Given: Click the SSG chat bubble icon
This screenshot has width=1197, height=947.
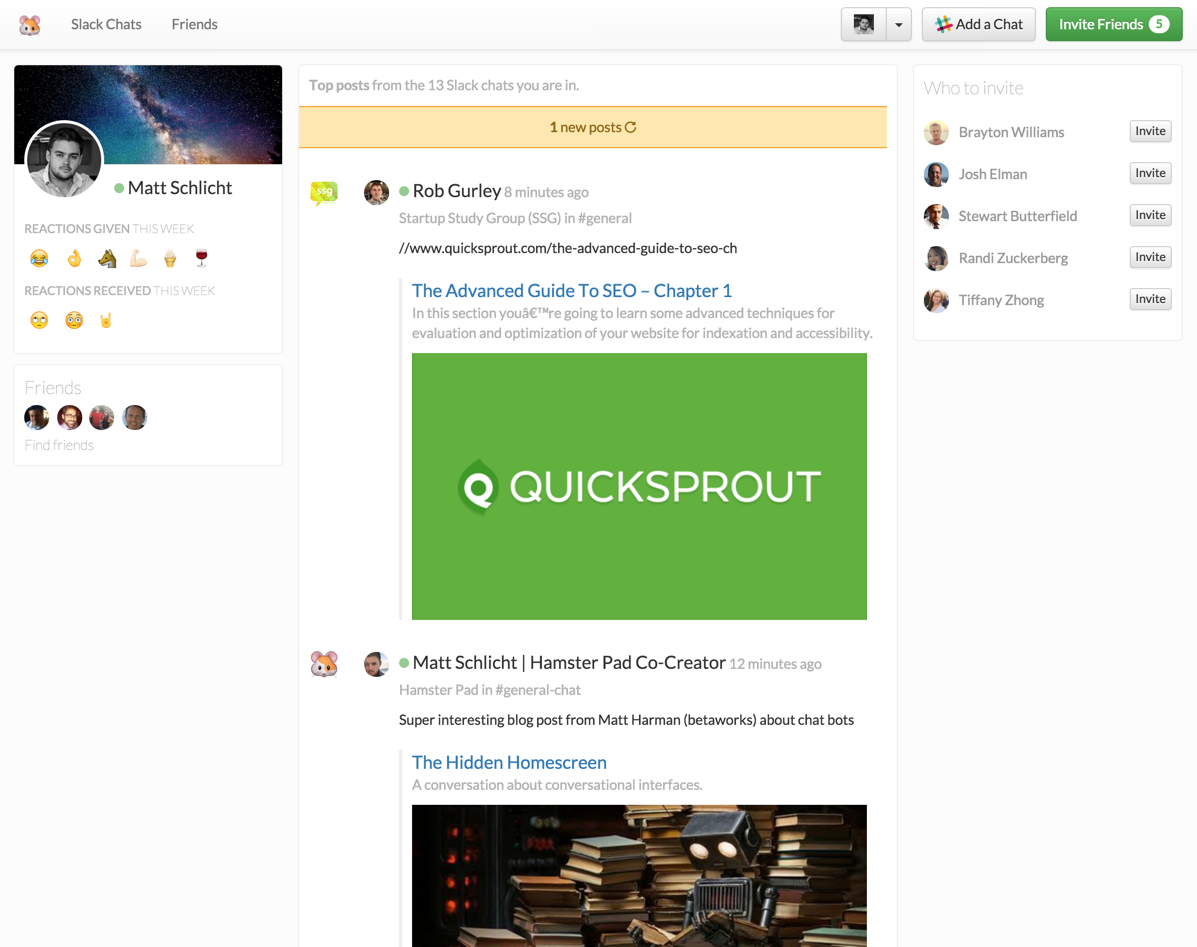Looking at the screenshot, I should [324, 193].
